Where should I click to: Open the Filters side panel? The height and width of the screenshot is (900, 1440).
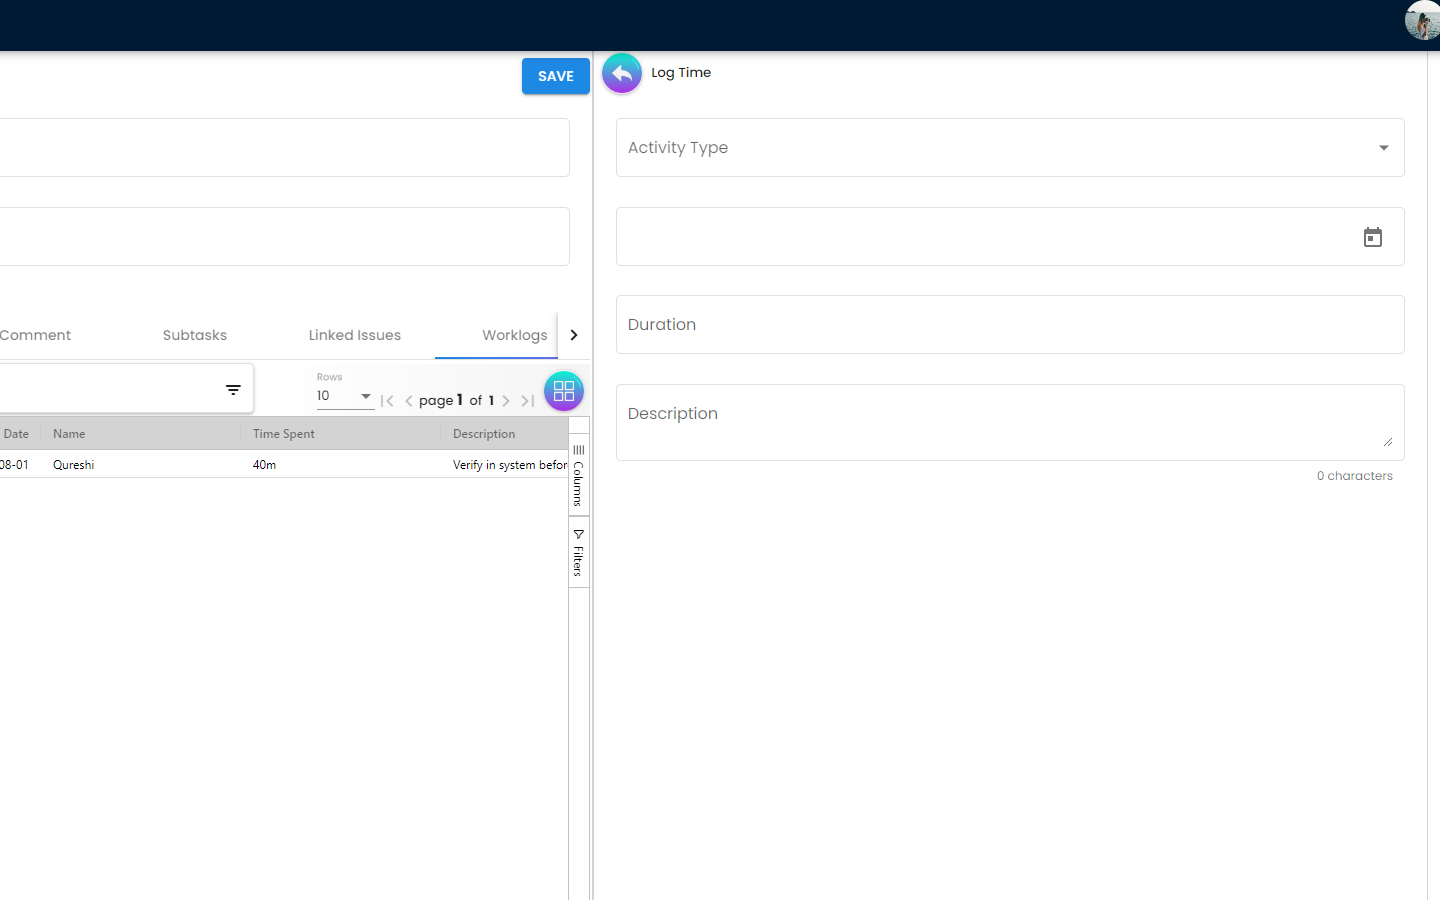click(x=578, y=553)
